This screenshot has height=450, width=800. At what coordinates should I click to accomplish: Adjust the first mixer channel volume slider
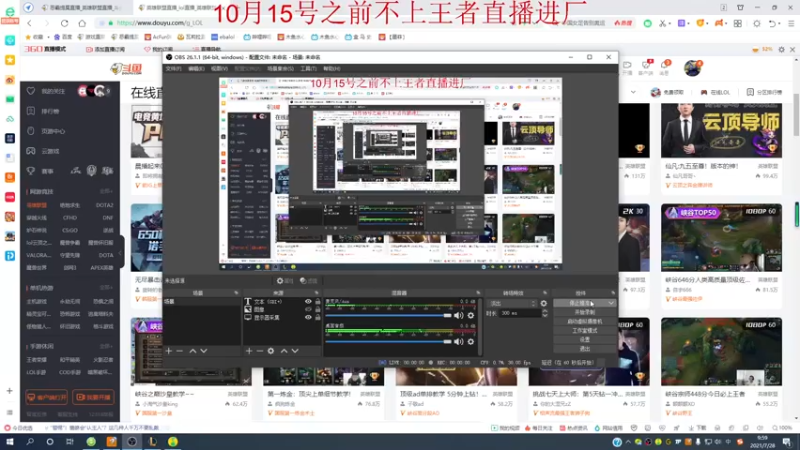389,315
